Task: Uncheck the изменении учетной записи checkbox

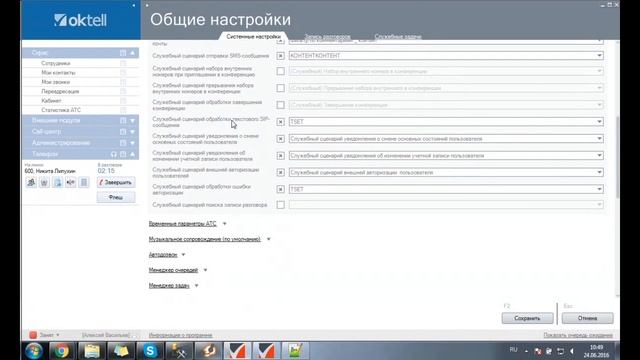Action: 280,156
